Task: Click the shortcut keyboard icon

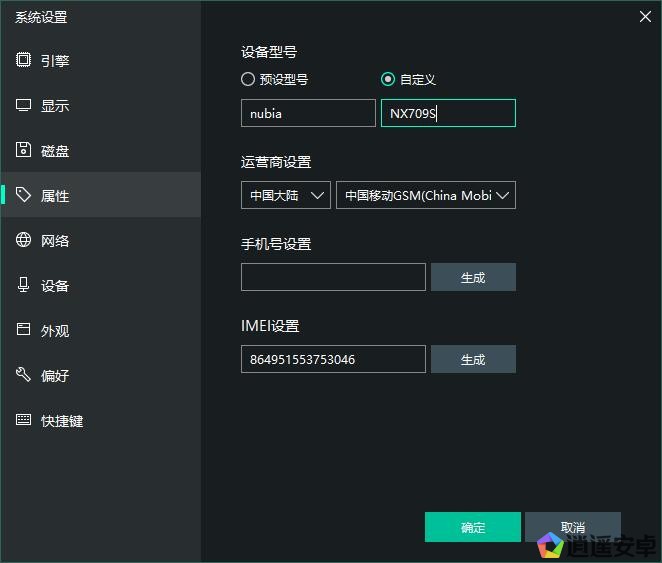Action: (x=24, y=420)
